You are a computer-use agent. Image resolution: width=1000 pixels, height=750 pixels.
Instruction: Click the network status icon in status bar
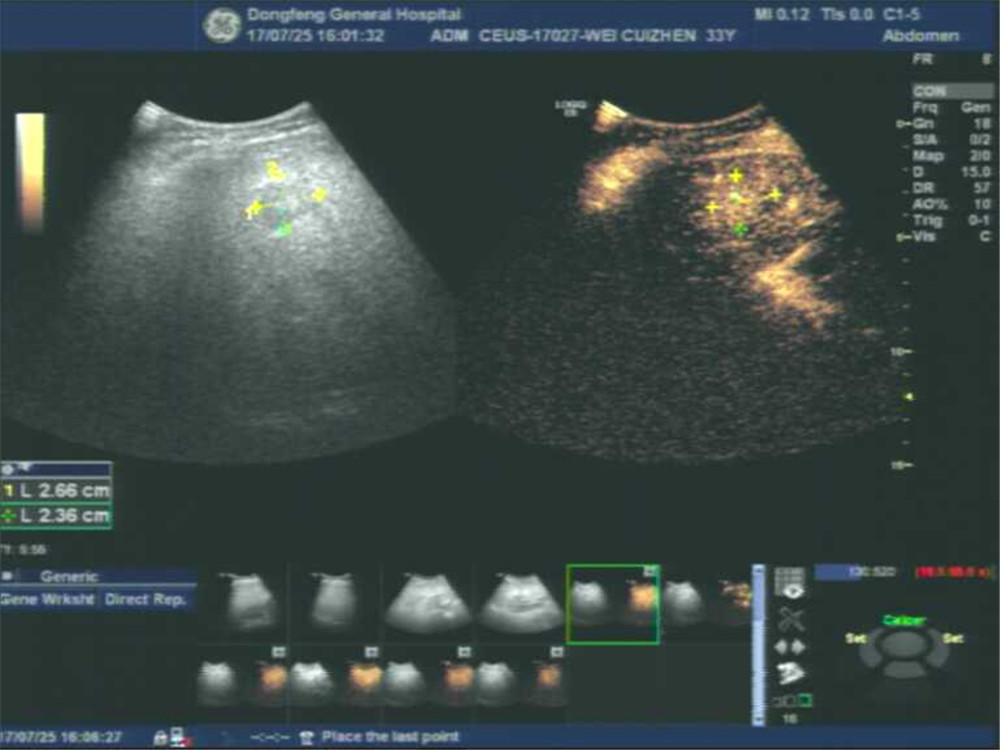click(x=177, y=737)
